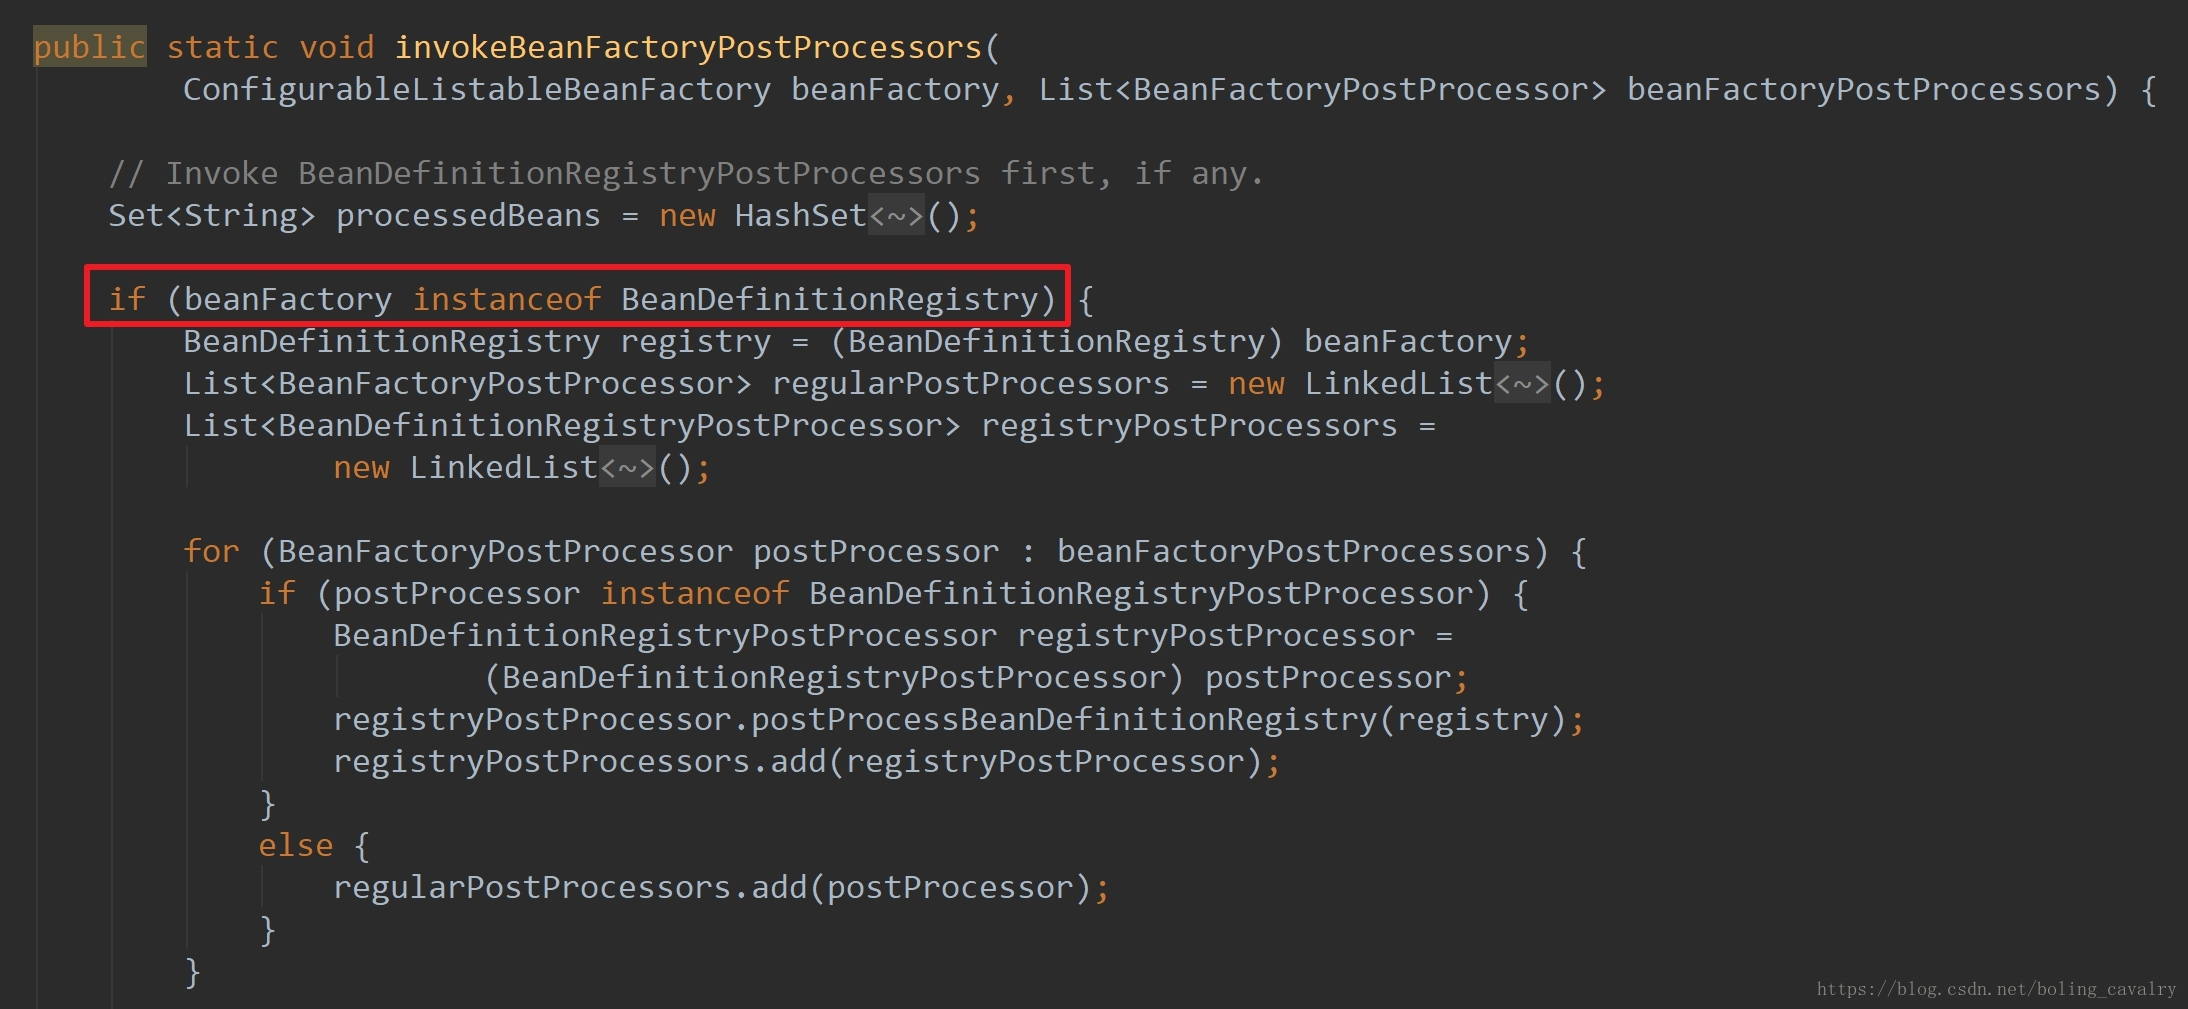This screenshot has width=2188, height=1009.
Task: Click 'Set<String>' type declaration
Action: [x=211, y=216]
